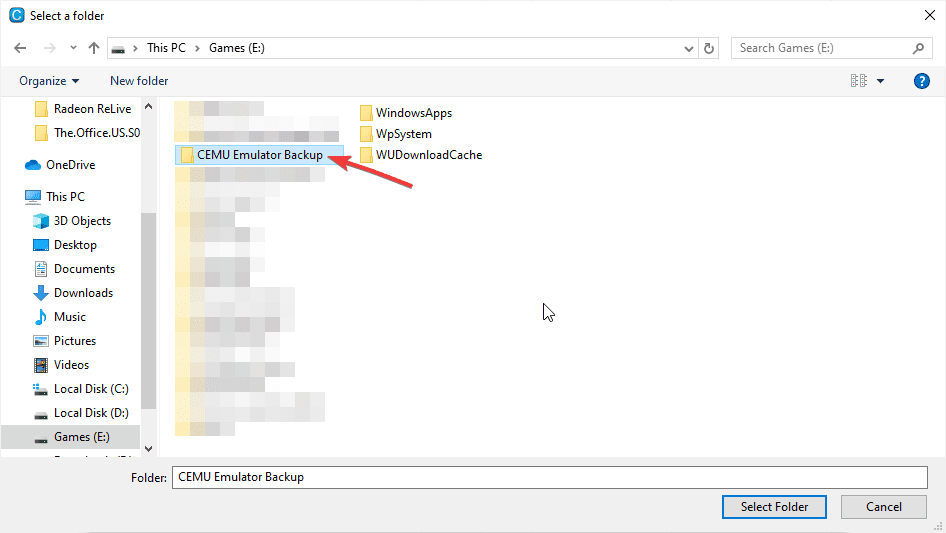This screenshot has width=946, height=533.
Task: Select the WUDownloadCache folder
Action: [x=428, y=155]
